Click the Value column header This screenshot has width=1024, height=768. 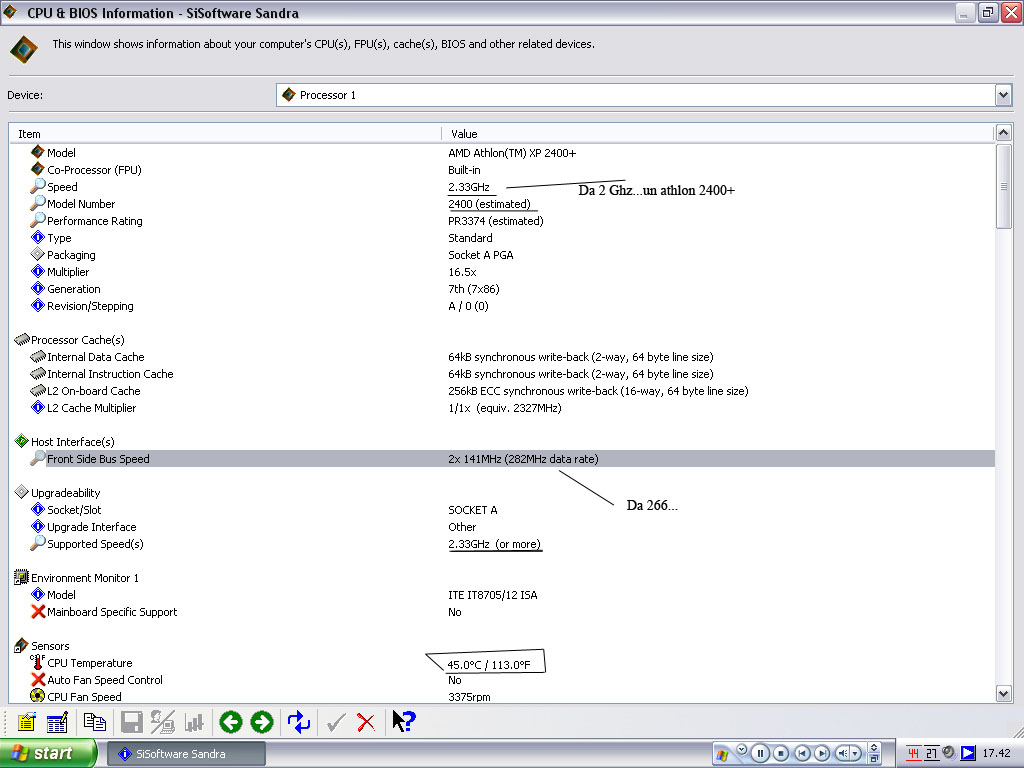[x=716, y=134]
